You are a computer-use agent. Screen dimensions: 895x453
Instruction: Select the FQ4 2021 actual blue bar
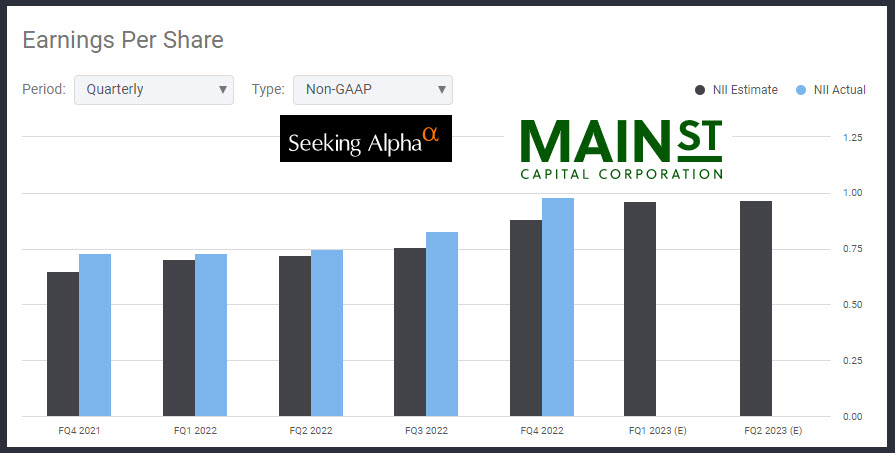click(x=95, y=334)
